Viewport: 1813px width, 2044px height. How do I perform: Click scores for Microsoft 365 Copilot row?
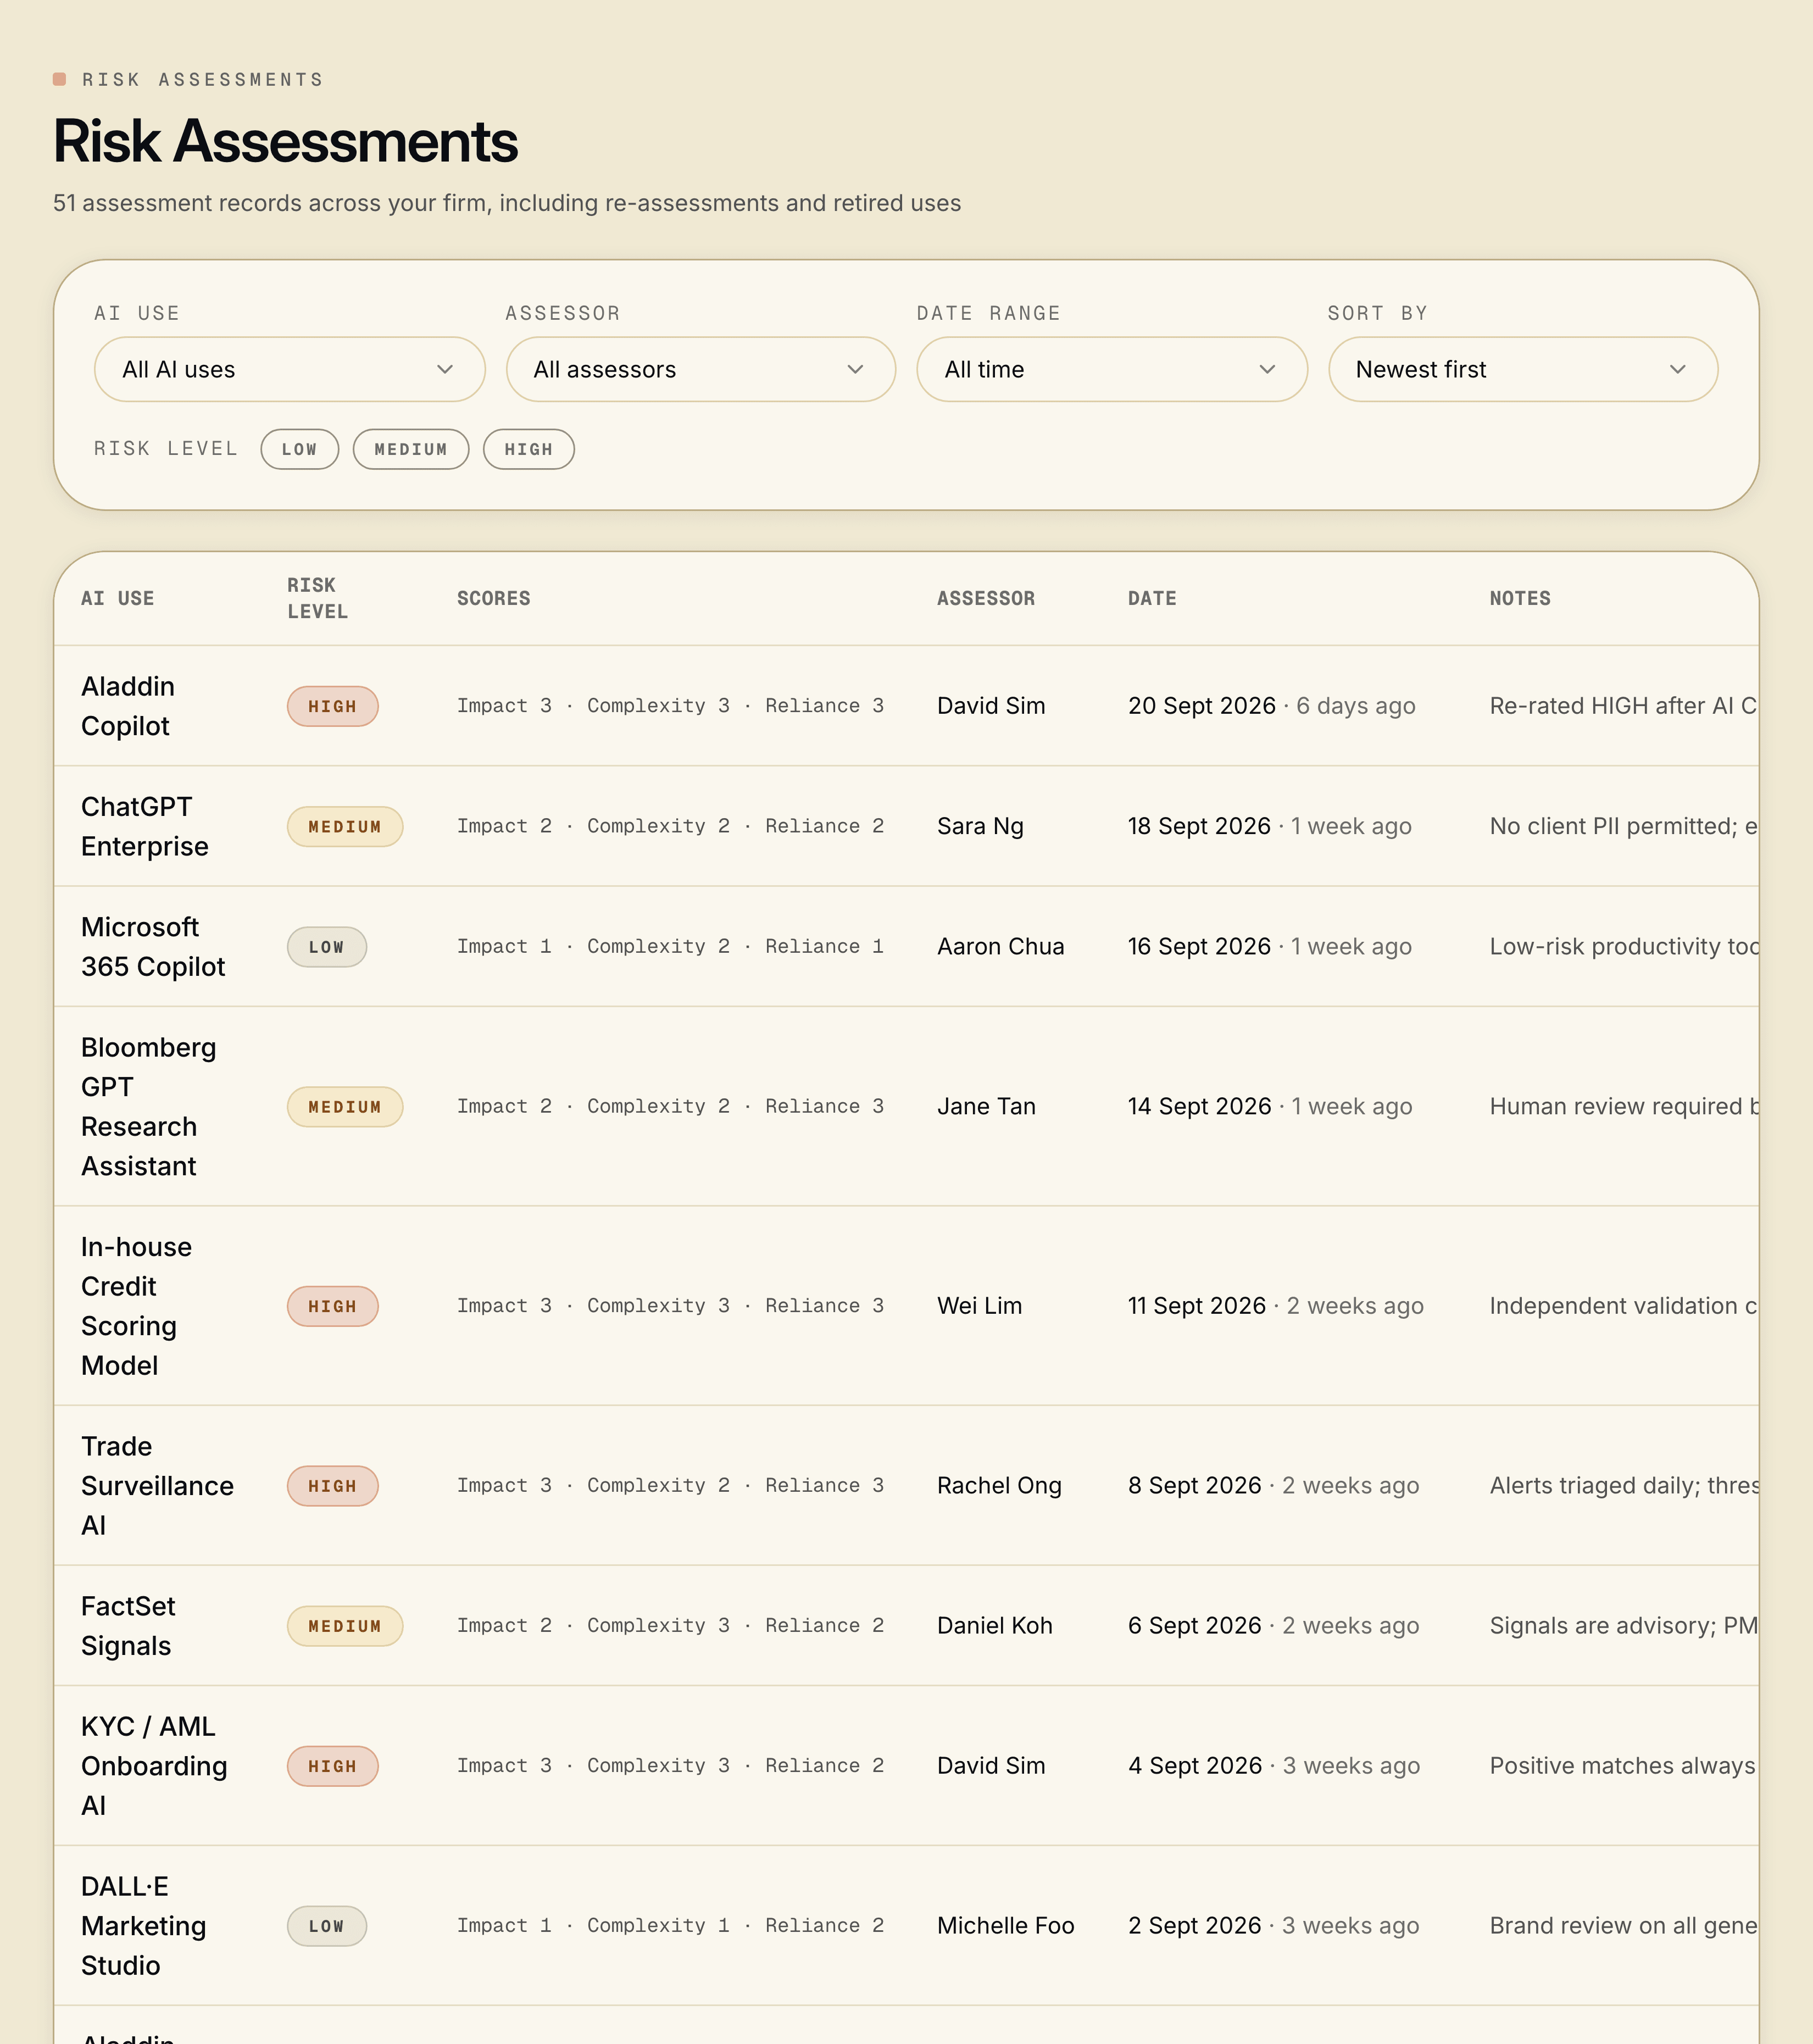tap(670, 946)
